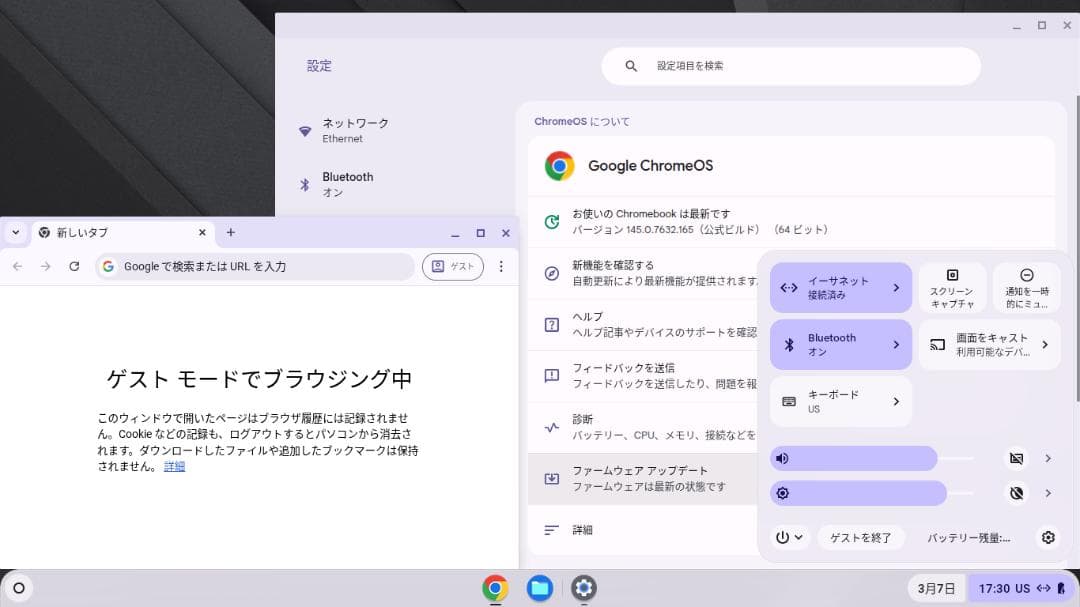The width and height of the screenshot is (1080, 607).
Task: Expand cast devices arrow
Action: coord(1045,344)
